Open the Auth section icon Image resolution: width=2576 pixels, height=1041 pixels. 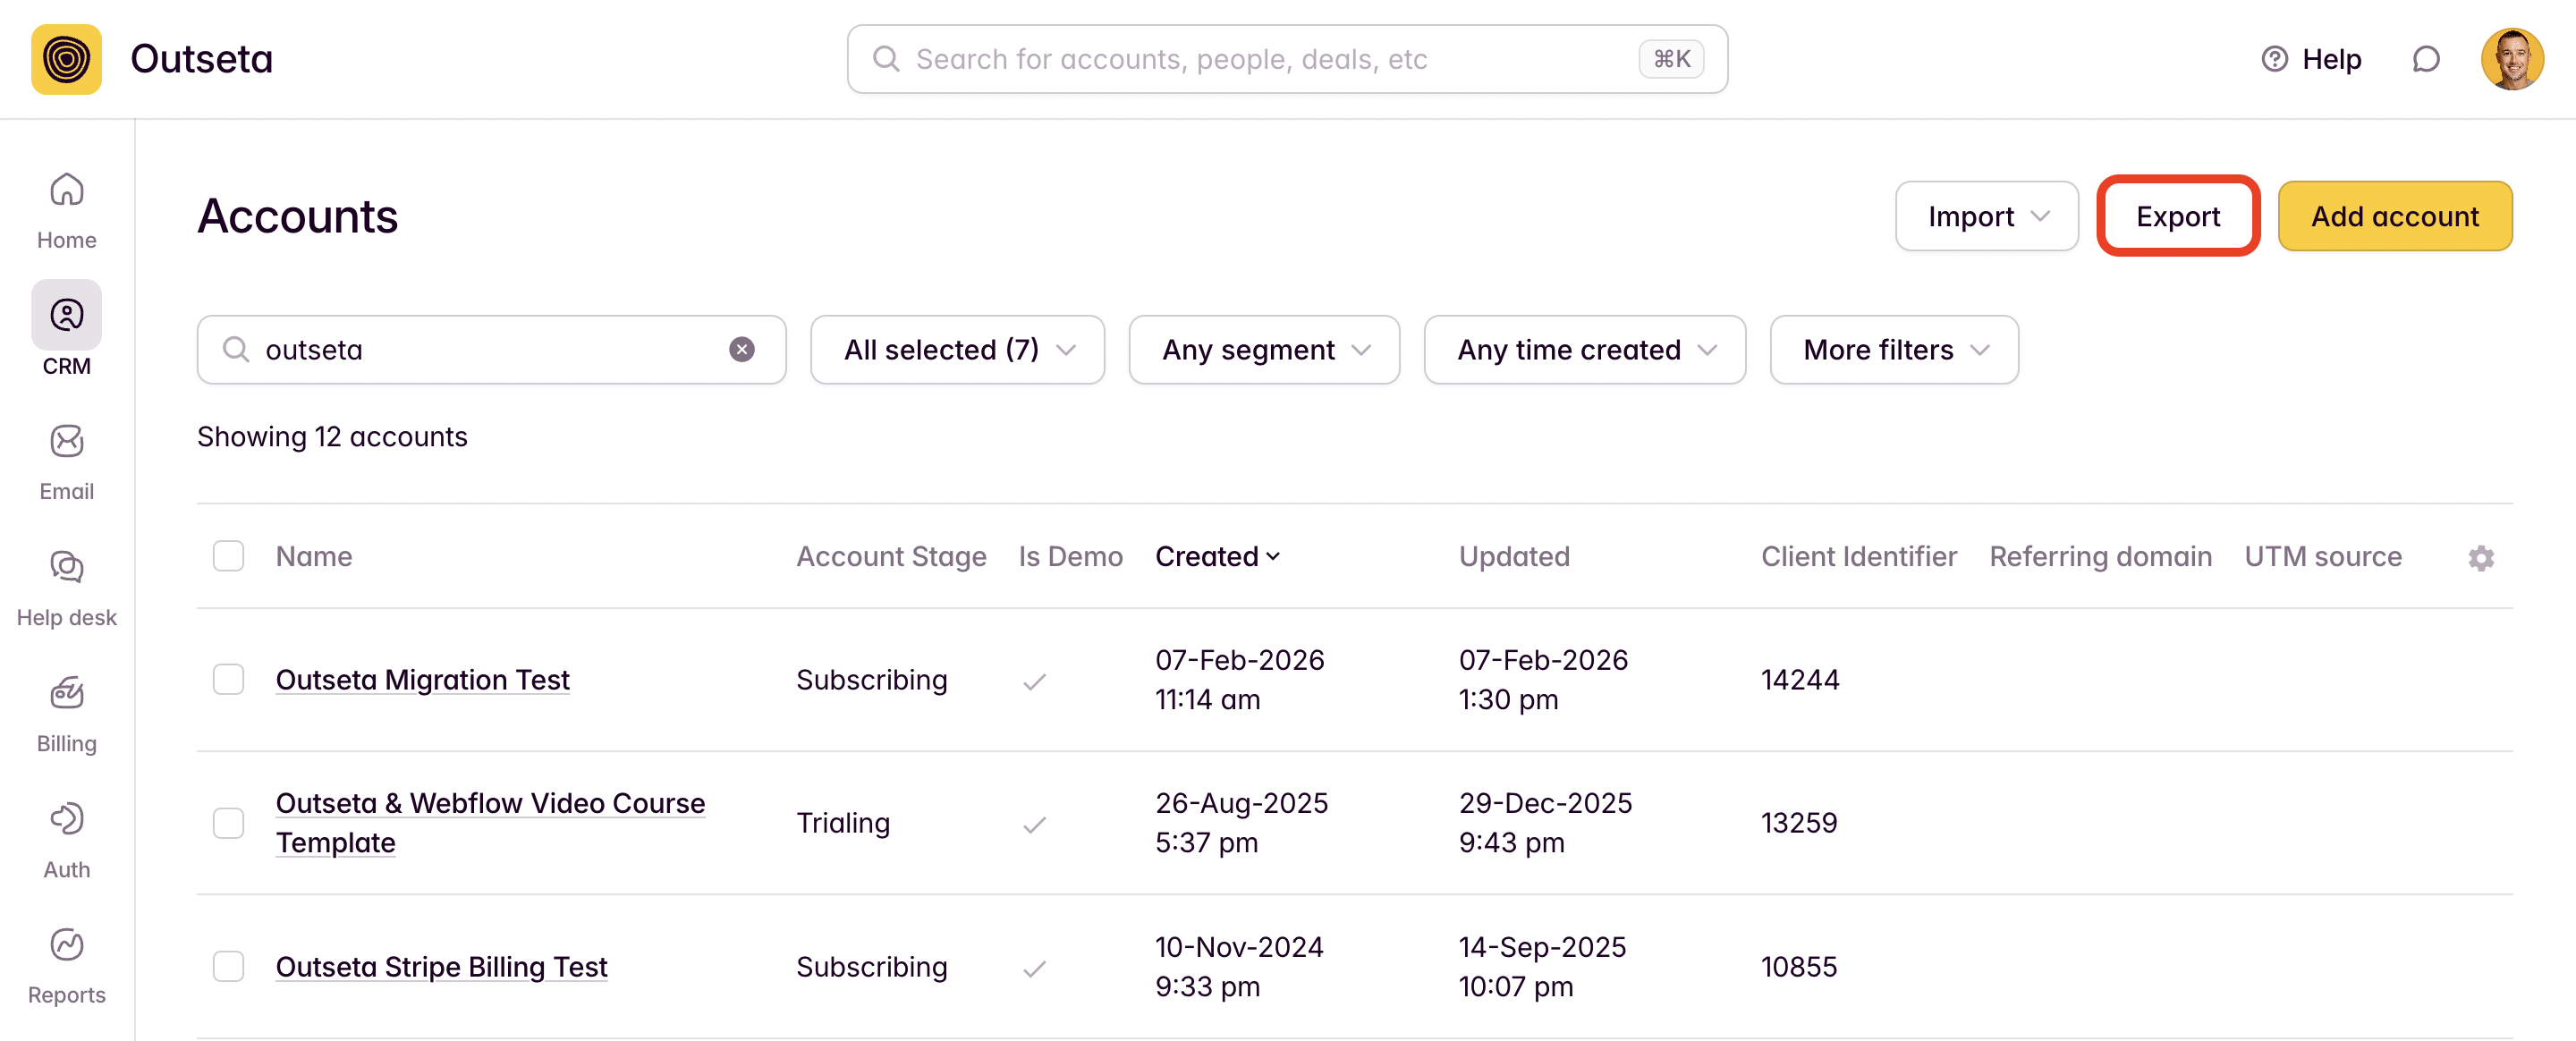click(66, 838)
